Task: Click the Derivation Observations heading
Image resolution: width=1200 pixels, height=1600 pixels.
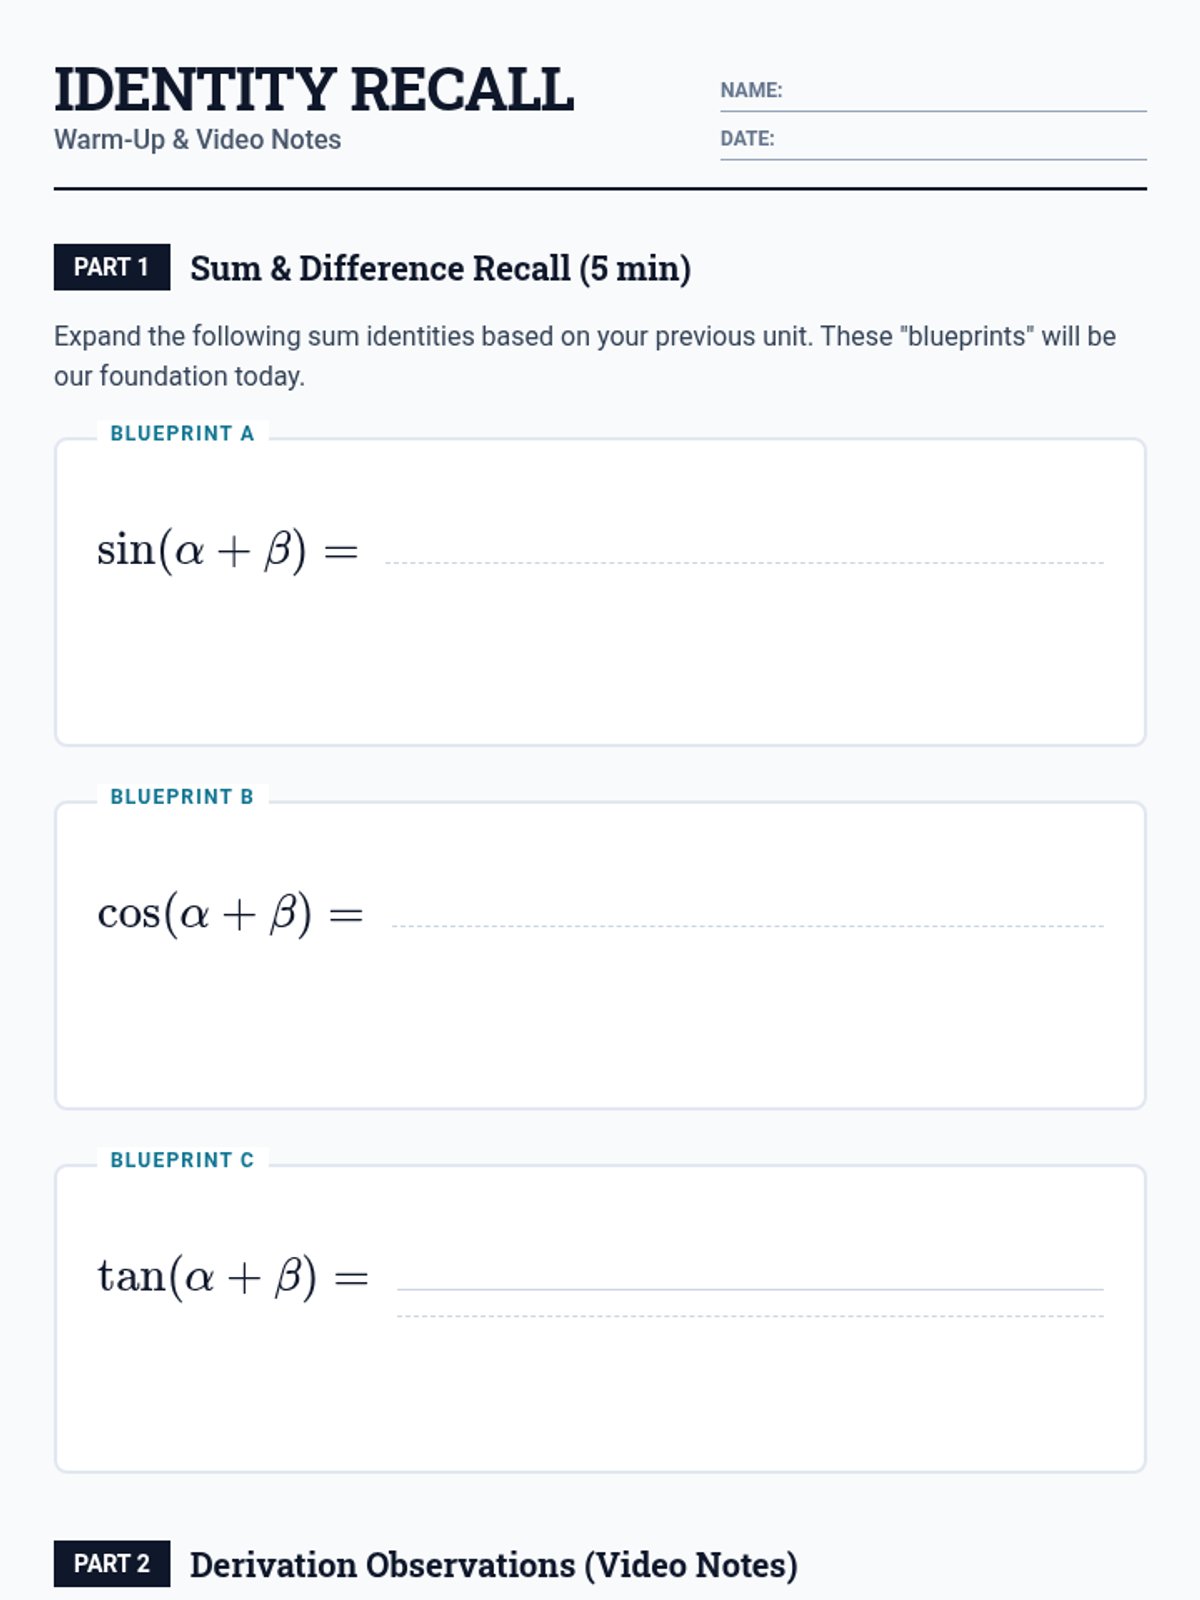Action: pyautogui.click(x=494, y=1565)
